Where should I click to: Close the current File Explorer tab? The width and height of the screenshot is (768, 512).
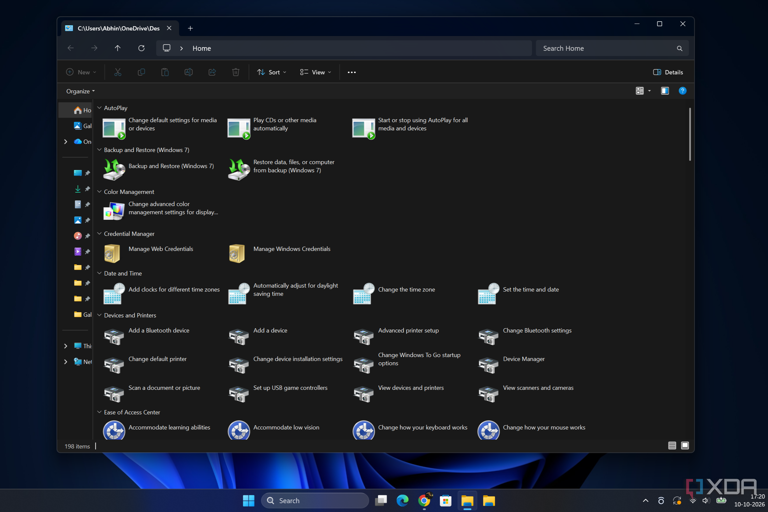(169, 28)
